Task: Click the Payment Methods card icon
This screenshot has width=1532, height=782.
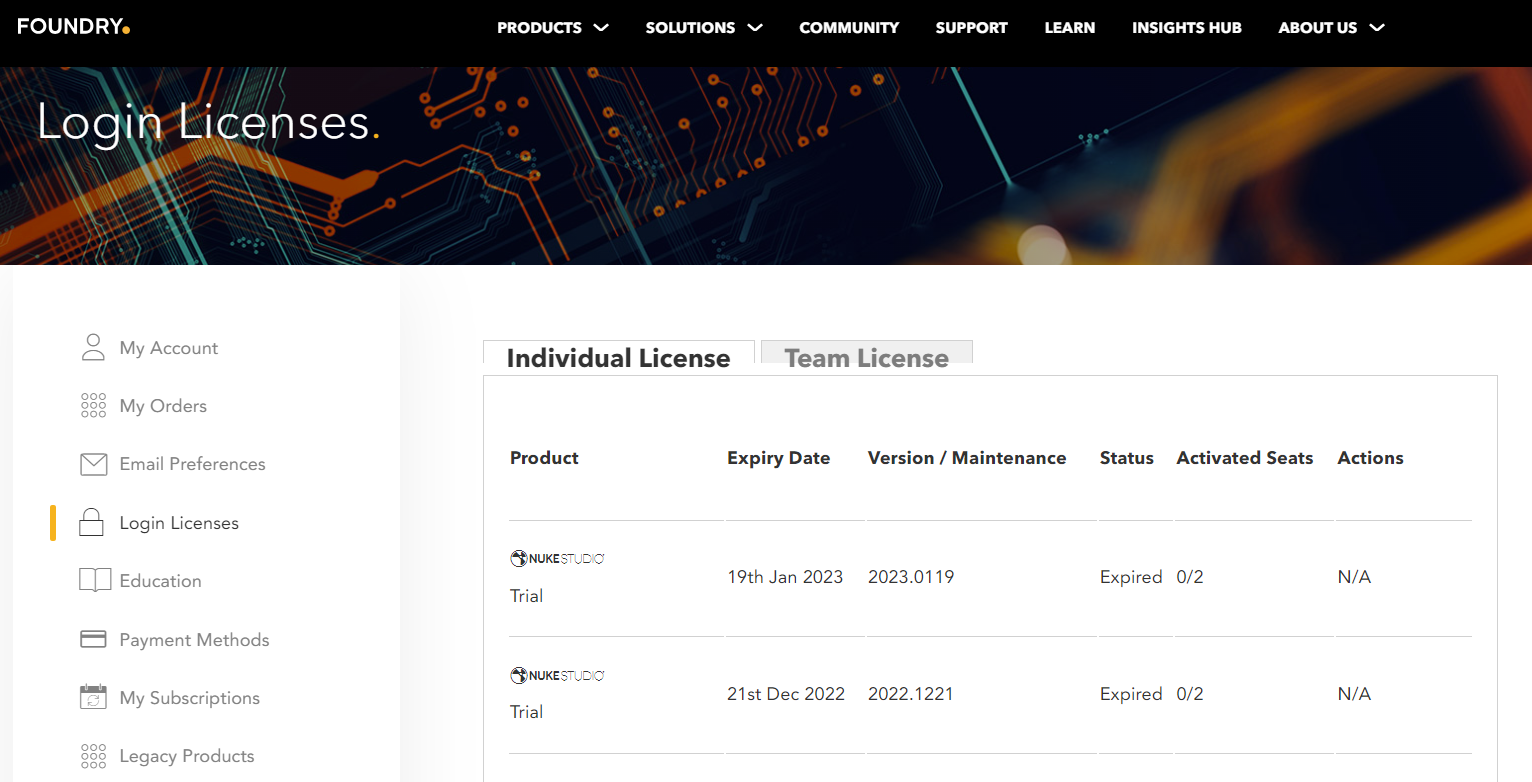Action: point(93,639)
